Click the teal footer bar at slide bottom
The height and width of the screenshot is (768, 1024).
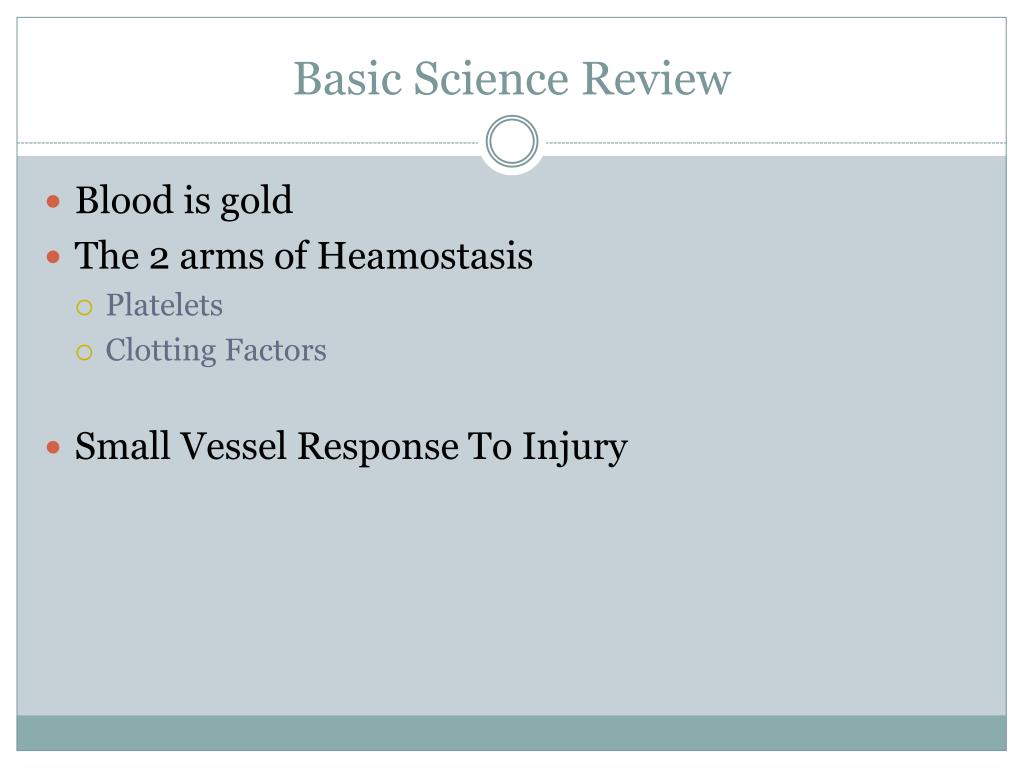[x=512, y=733]
